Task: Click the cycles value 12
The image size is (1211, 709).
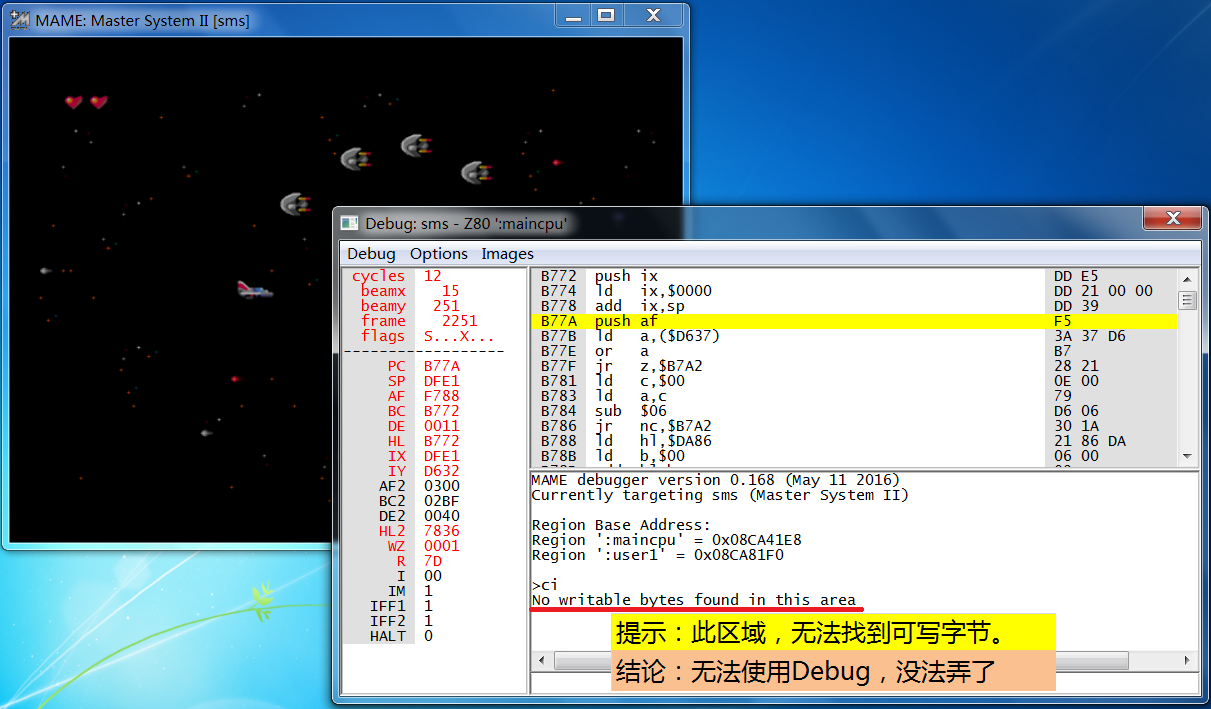Action: pos(432,276)
